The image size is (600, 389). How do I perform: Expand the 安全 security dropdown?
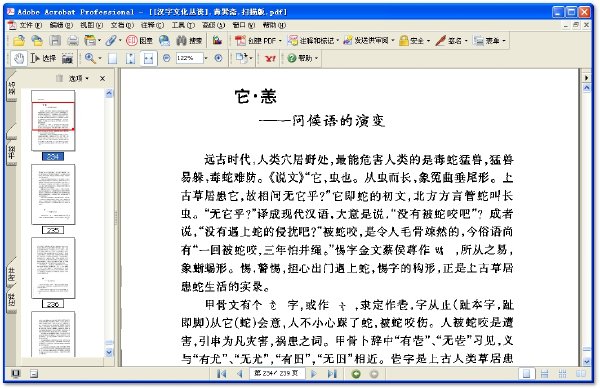(428, 40)
